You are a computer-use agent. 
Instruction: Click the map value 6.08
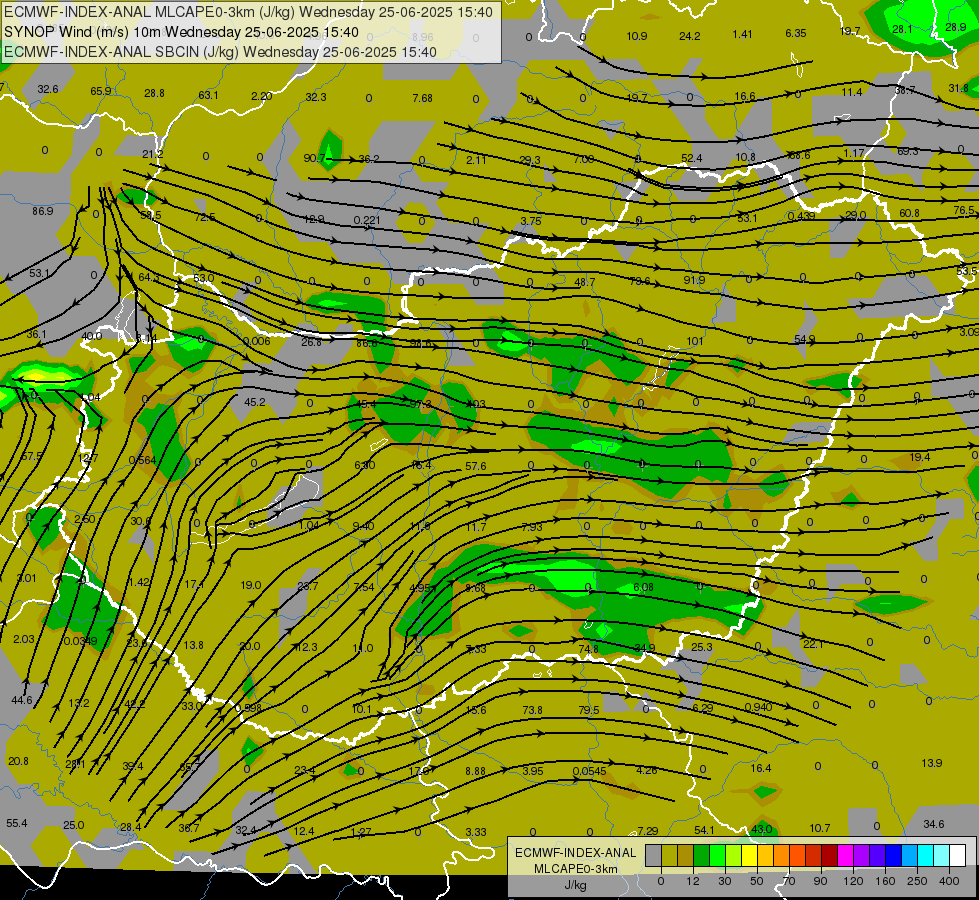[x=644, y=587]
